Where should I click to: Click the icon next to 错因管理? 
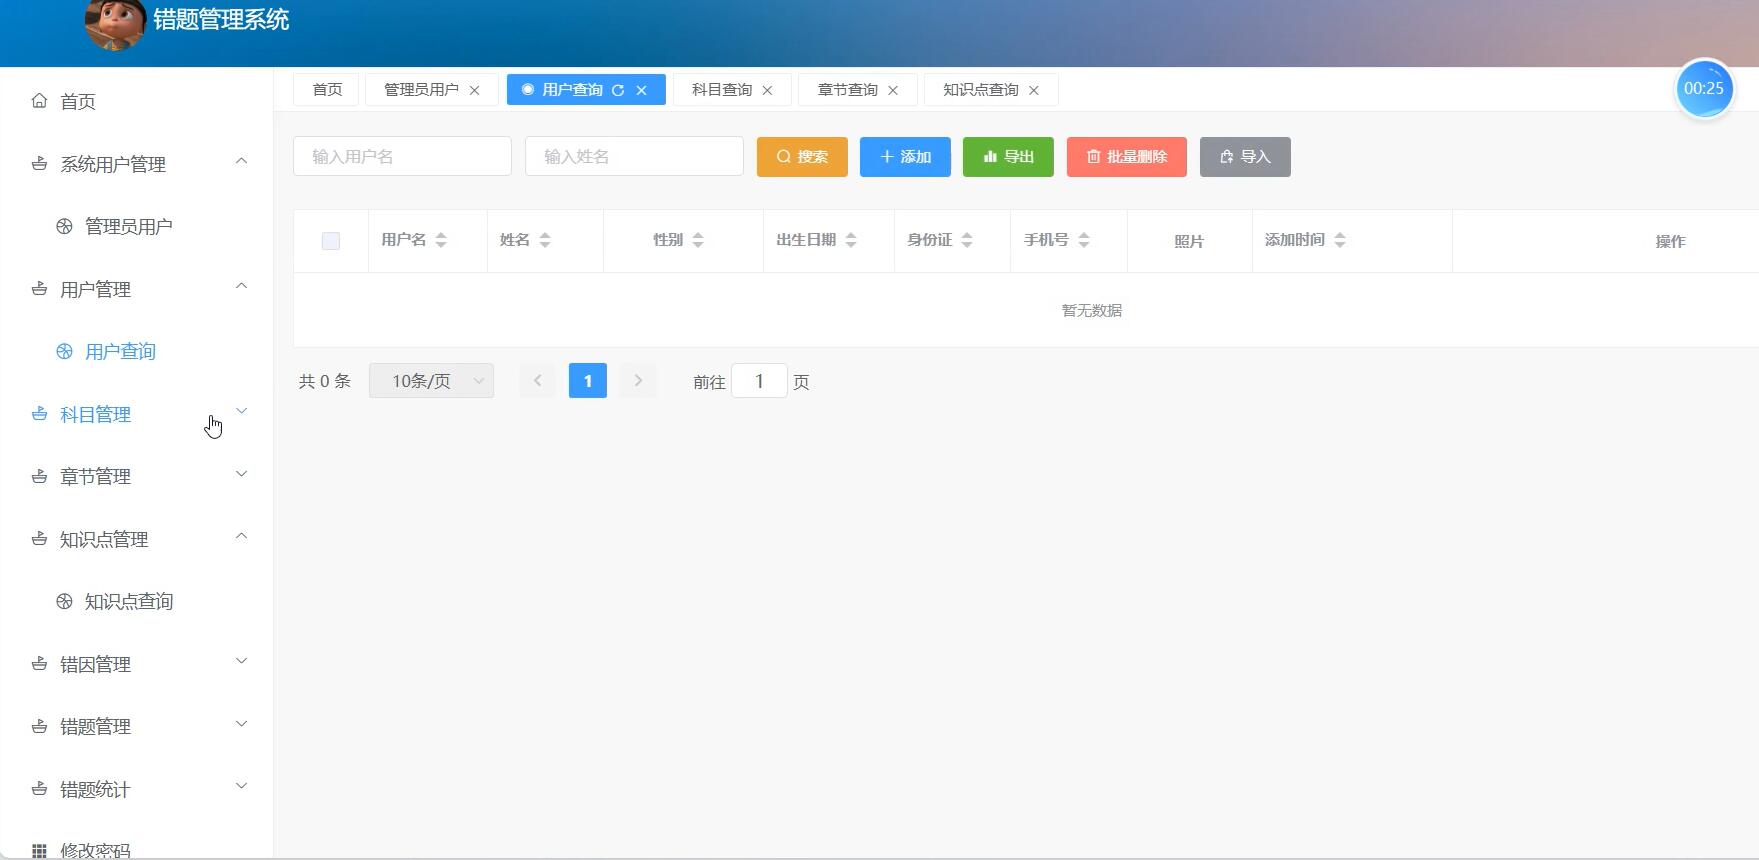[39, 663]
